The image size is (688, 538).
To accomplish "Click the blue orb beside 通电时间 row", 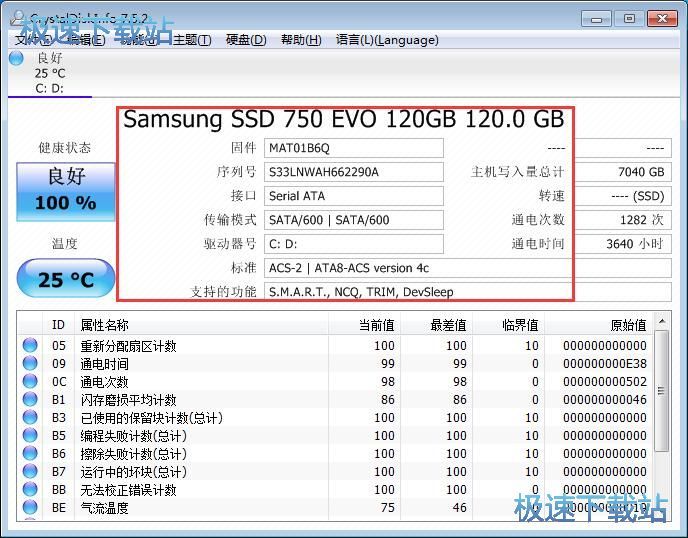I will 30,364.
